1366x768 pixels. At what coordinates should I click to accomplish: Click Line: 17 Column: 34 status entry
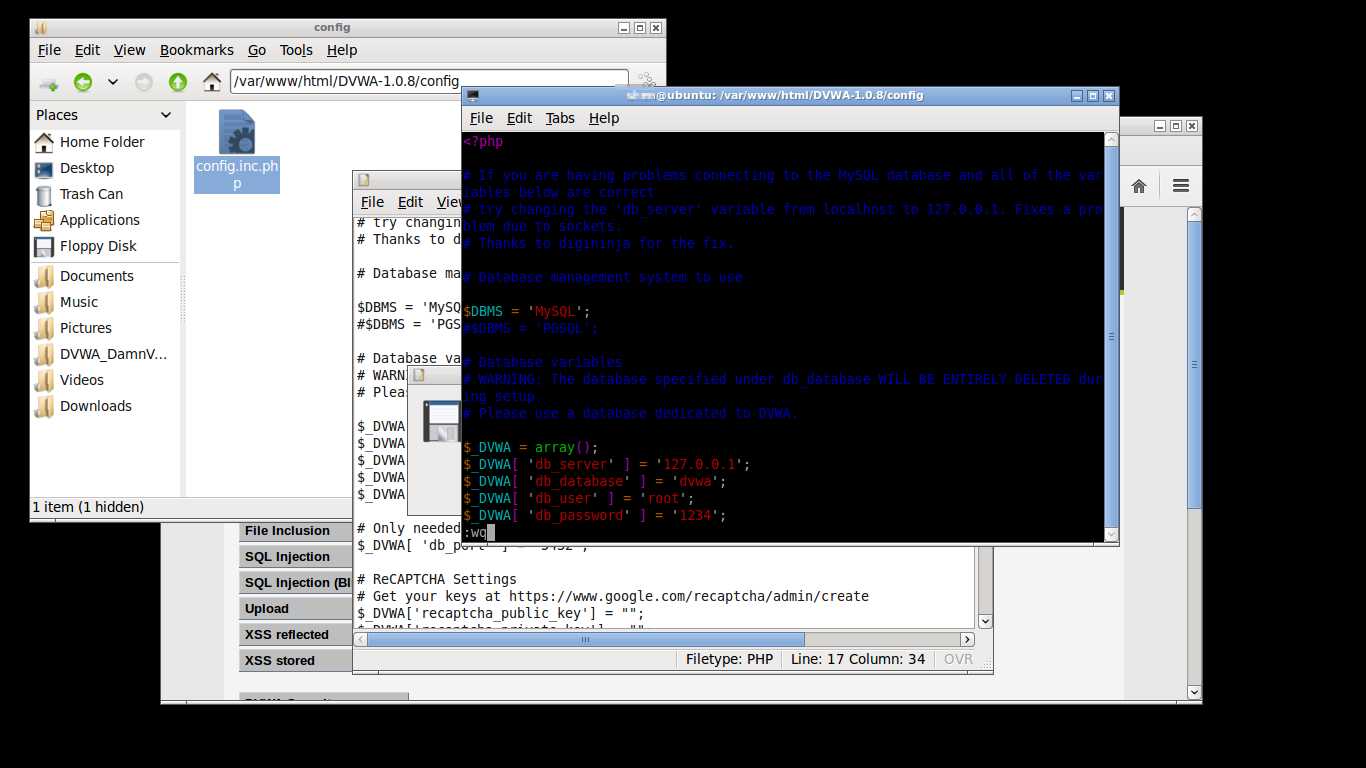click(858, 659)
